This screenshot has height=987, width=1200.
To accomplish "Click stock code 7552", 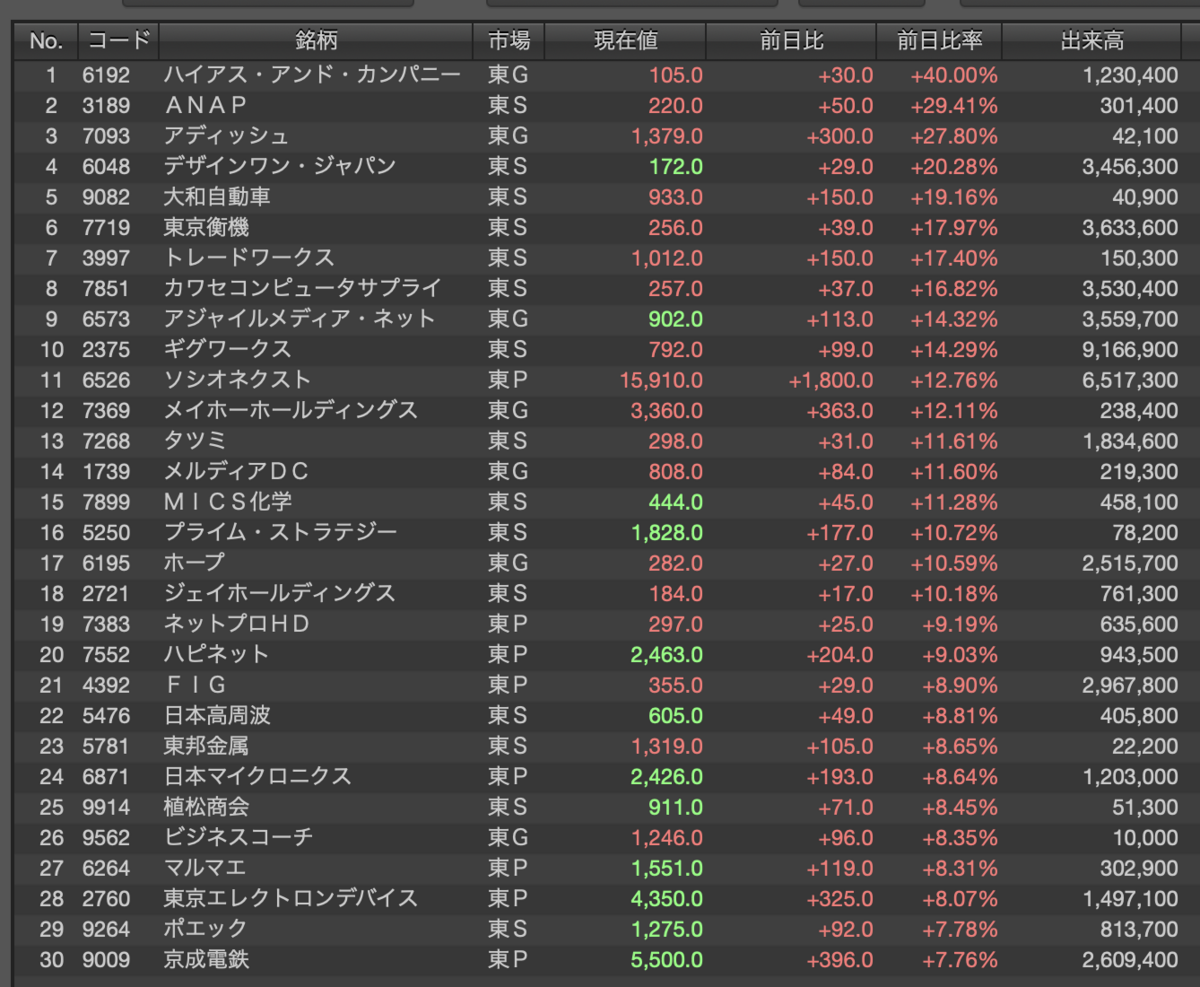I will (x=106, y=654).
